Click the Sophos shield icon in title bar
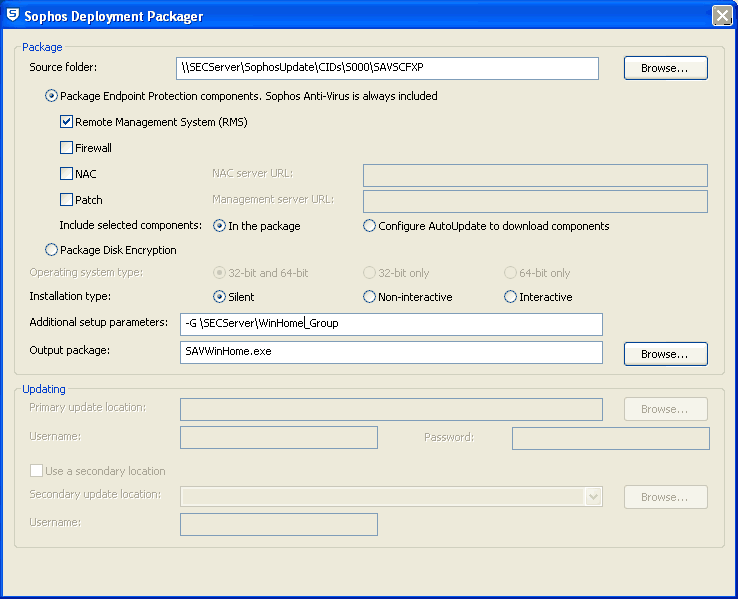The height and width of the screenshot is (599, 738). 13,15
